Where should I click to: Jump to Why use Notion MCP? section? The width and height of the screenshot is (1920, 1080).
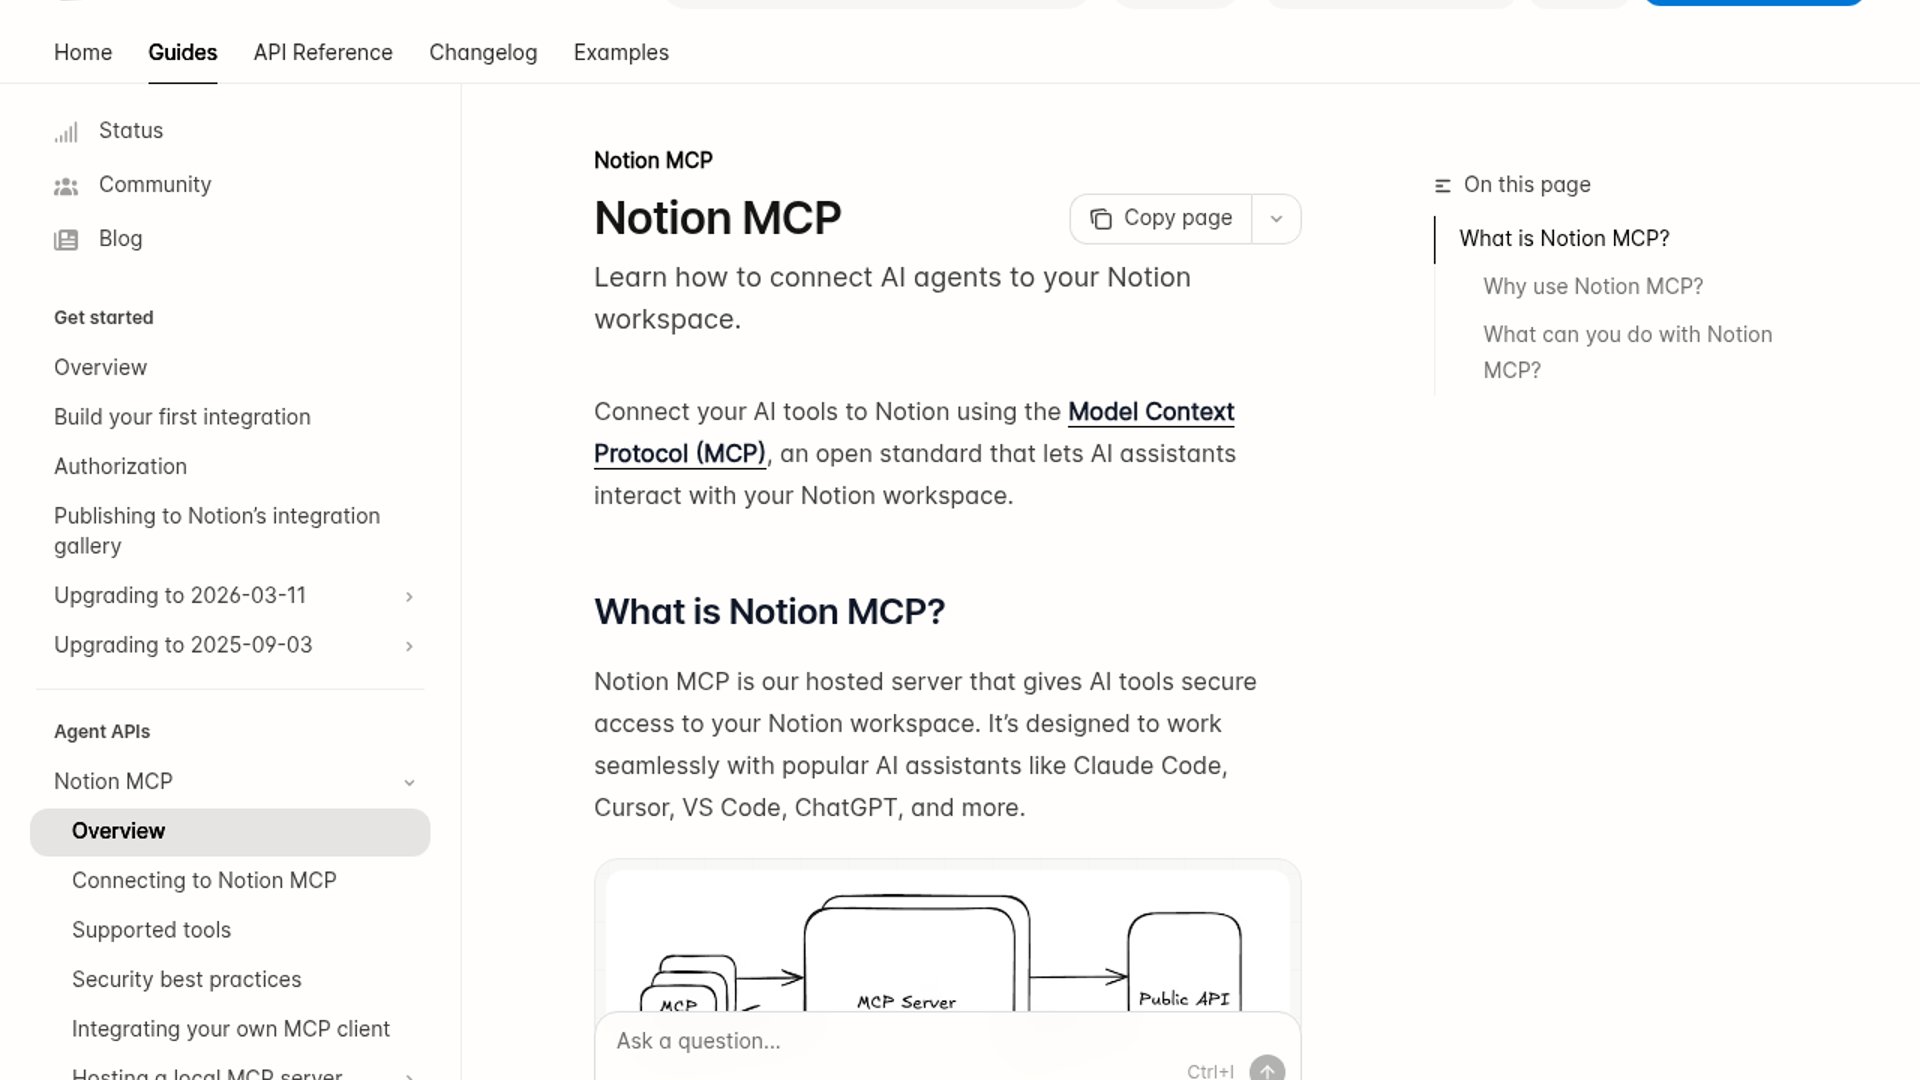pyautogui.click(x=1592, y=287)
